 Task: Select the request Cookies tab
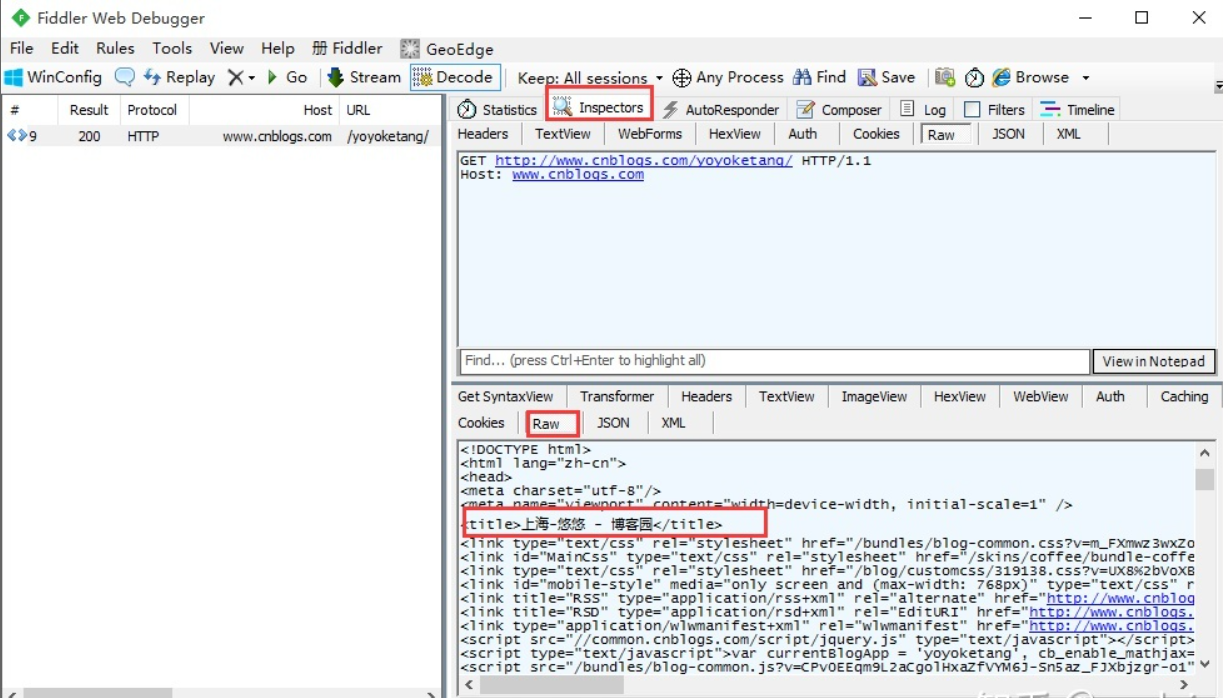click(x=876, y=134)
